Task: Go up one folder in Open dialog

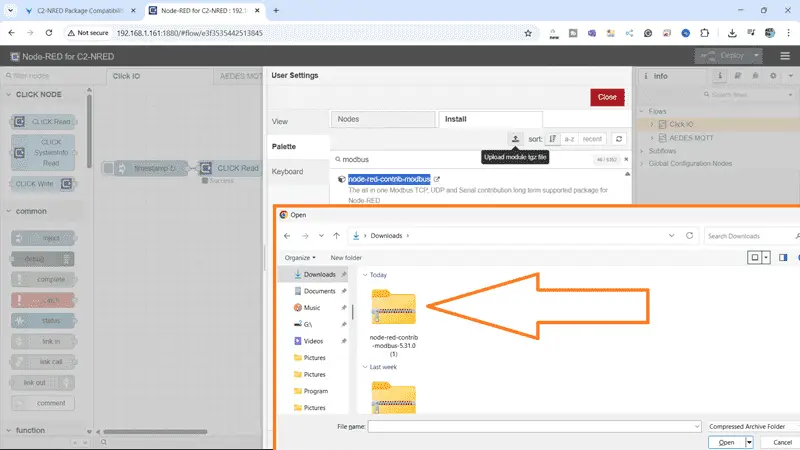Action: 336,236
